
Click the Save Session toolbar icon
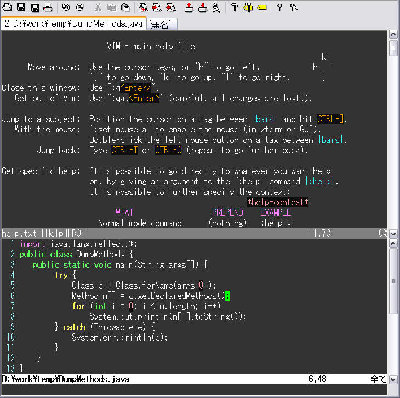pyautogui.click(x=203, y=7)
